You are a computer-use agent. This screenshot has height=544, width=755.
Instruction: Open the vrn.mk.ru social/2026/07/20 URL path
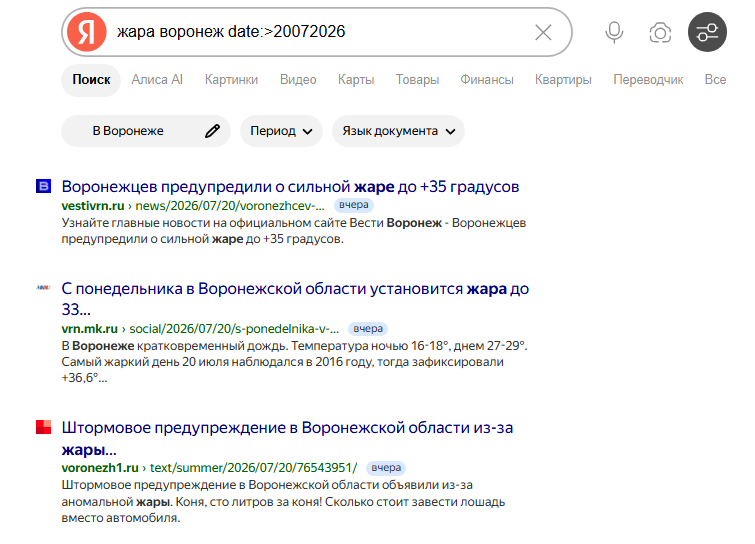[234, 329]
